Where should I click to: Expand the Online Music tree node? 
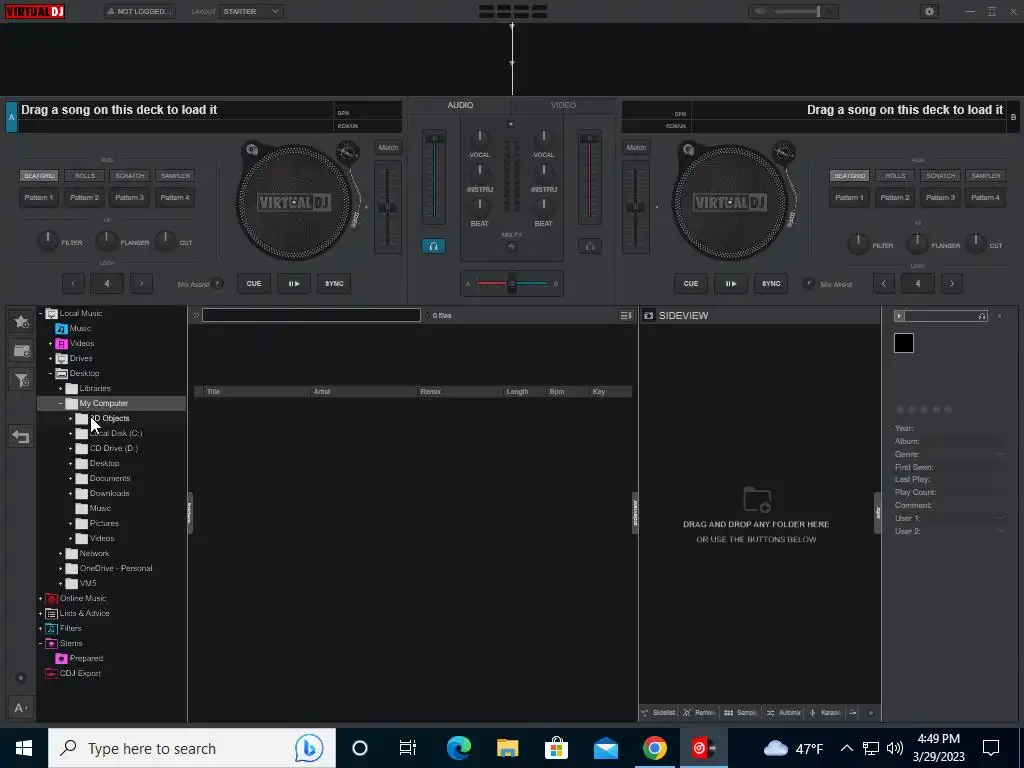40,598
